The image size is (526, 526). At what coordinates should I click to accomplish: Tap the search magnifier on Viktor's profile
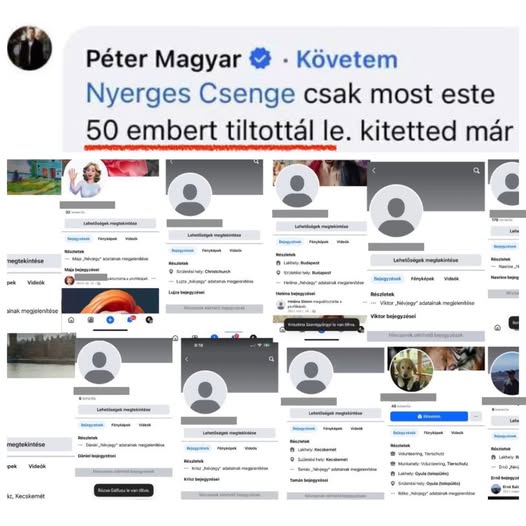tap(476, 171)
